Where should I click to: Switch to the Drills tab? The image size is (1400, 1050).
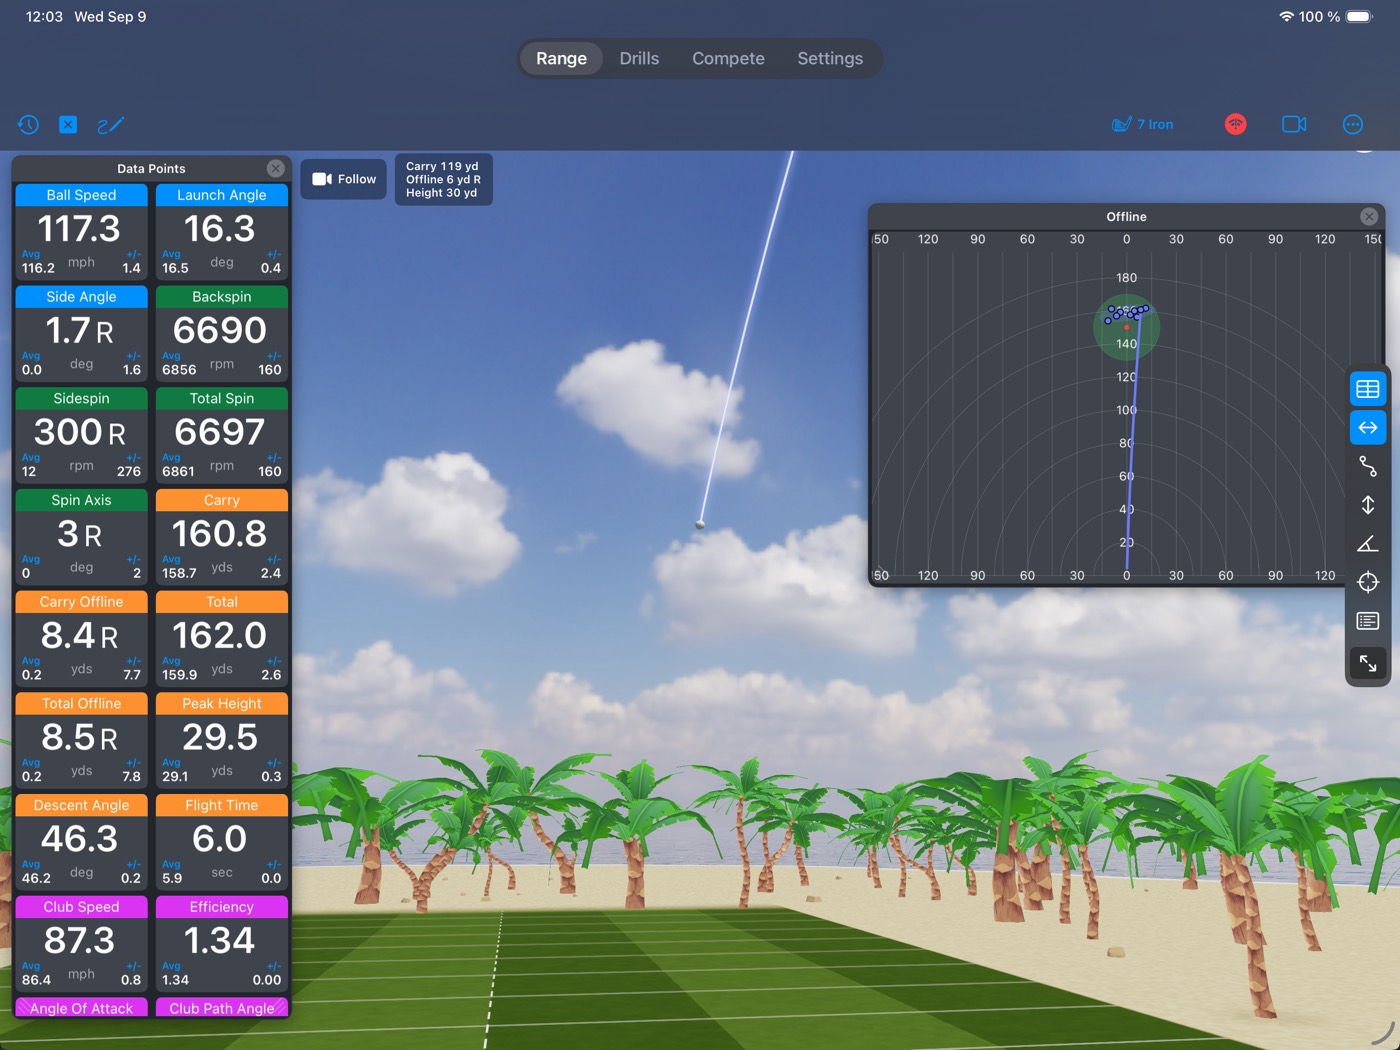[639, 59]
